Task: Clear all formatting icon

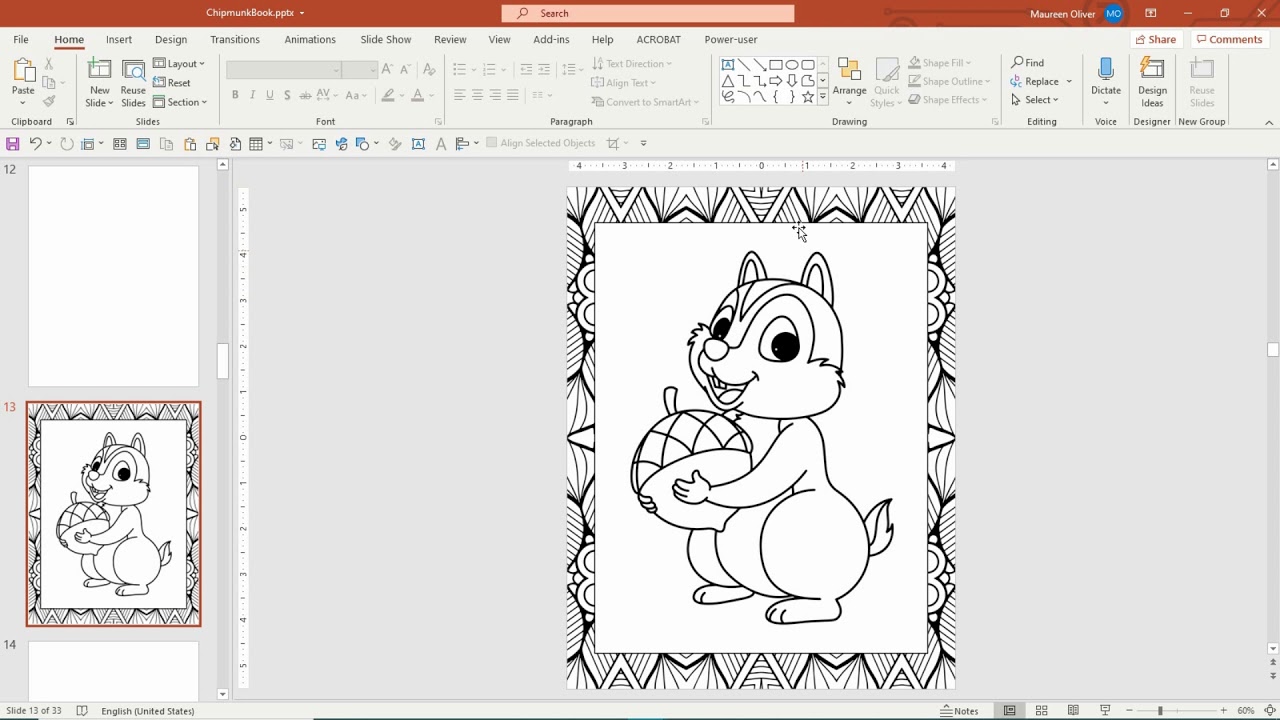Action: 430,69
